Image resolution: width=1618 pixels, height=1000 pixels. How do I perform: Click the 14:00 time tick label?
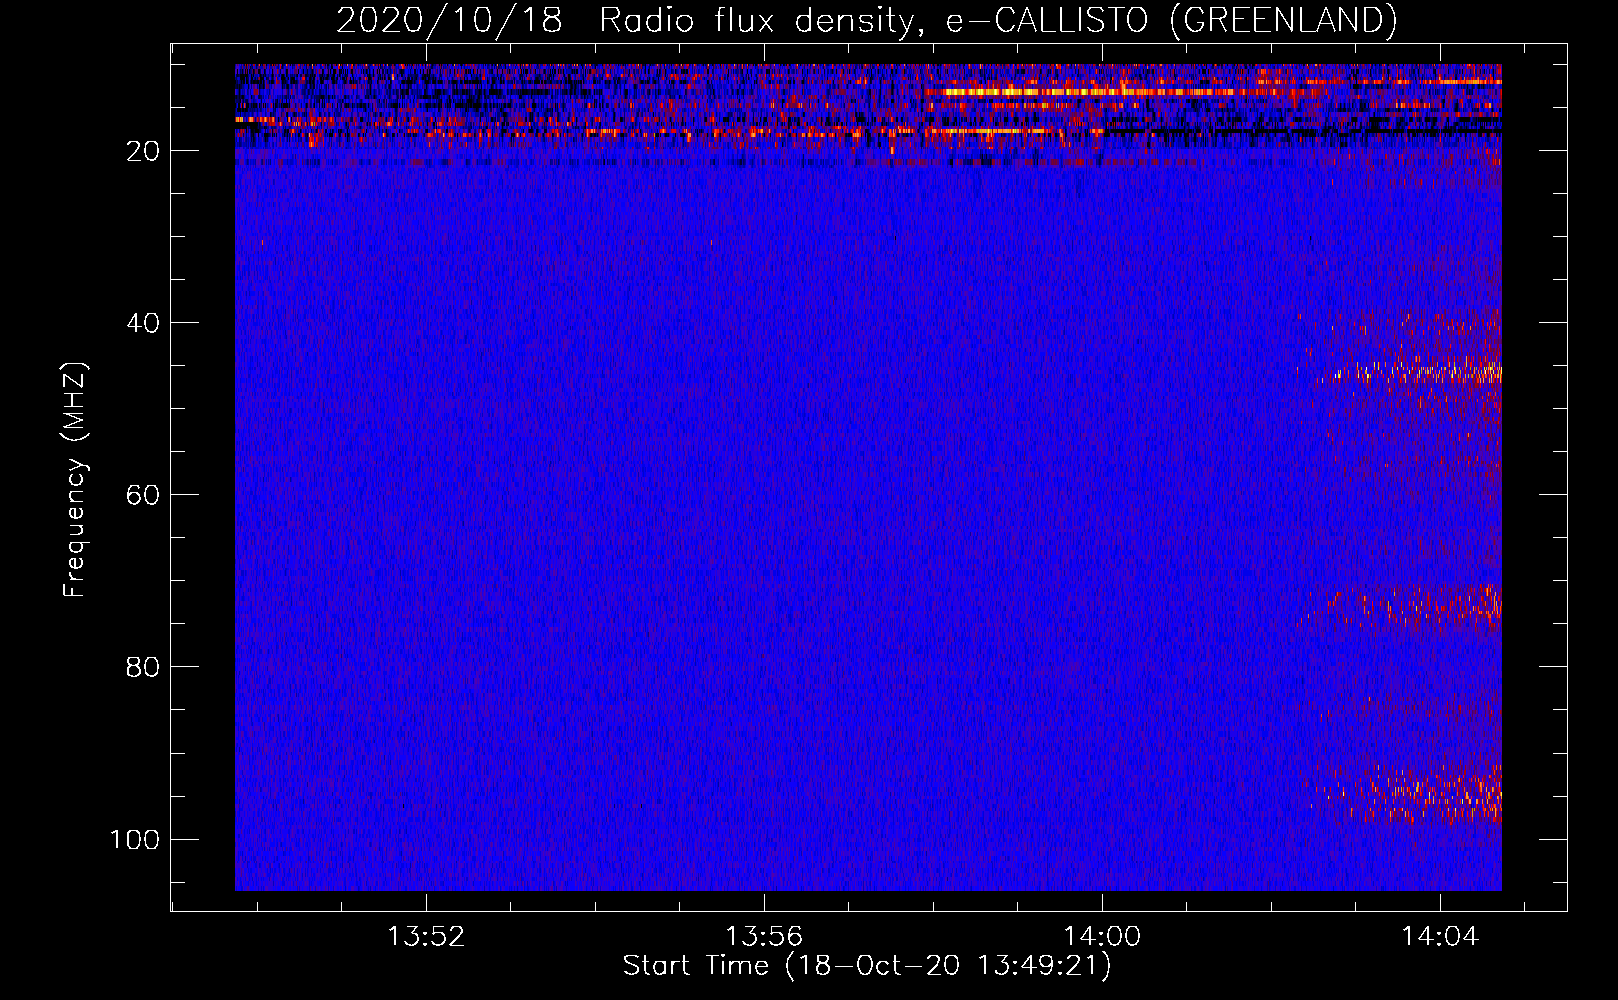1102,937
